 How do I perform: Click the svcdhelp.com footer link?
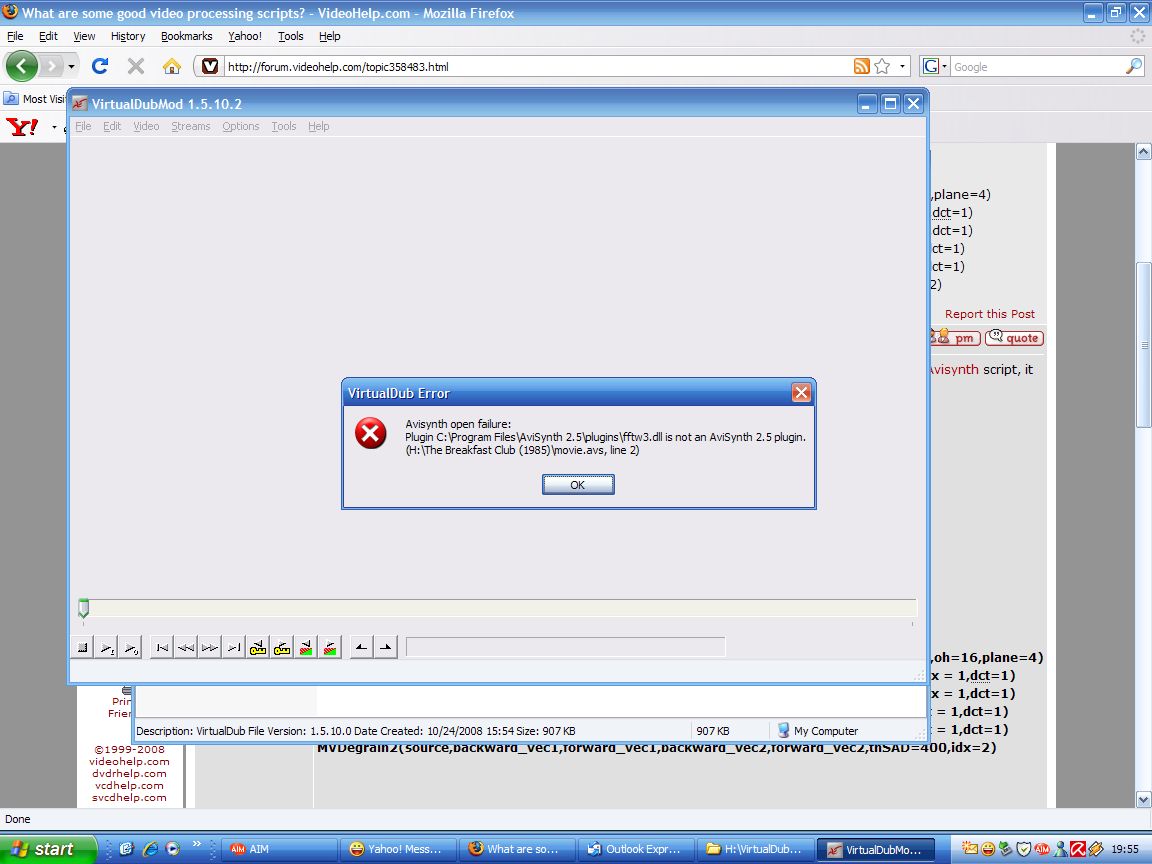coord(129,798)
